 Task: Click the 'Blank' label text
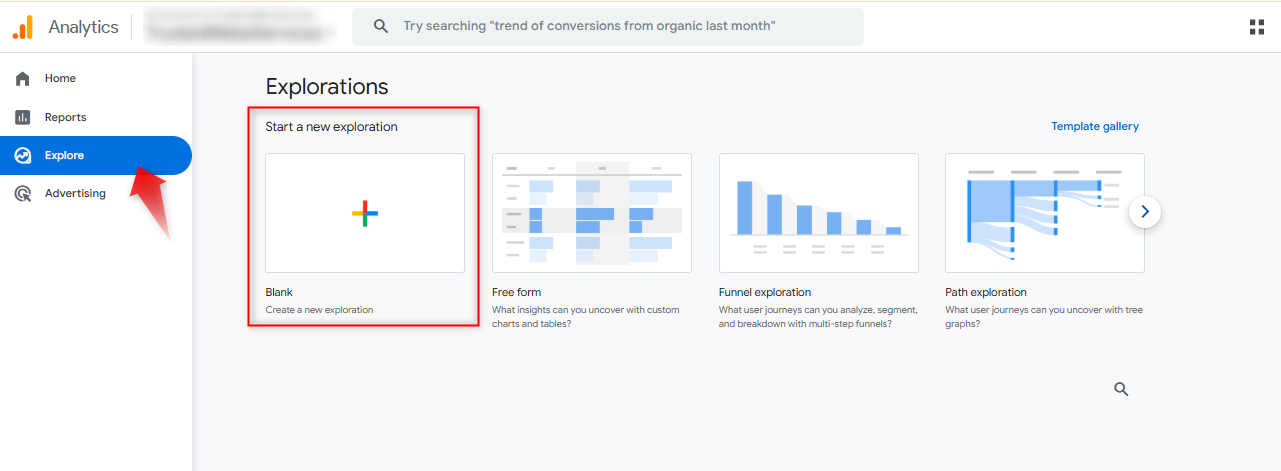coord(279,292)
